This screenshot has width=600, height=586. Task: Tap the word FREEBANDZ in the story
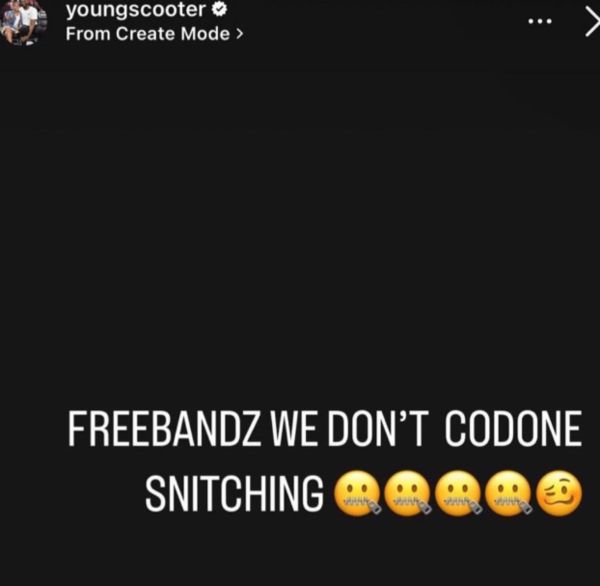162,429
